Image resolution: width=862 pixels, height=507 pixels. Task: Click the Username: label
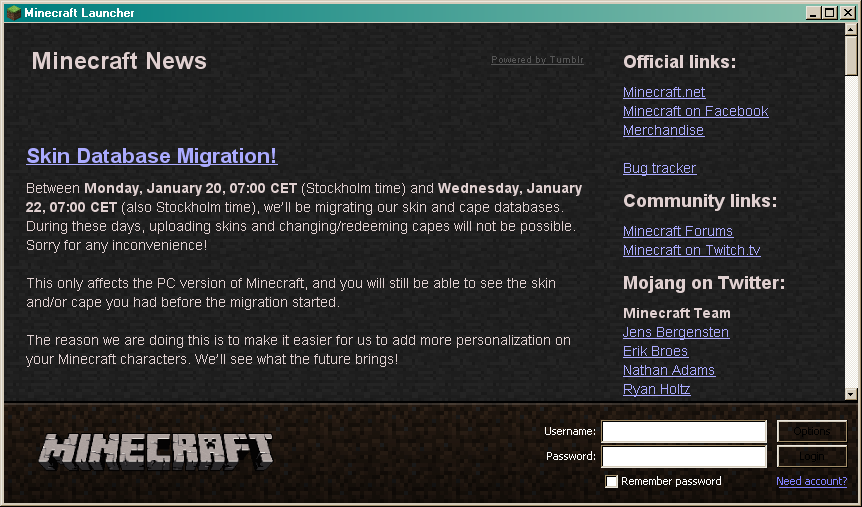click(570, 432)
